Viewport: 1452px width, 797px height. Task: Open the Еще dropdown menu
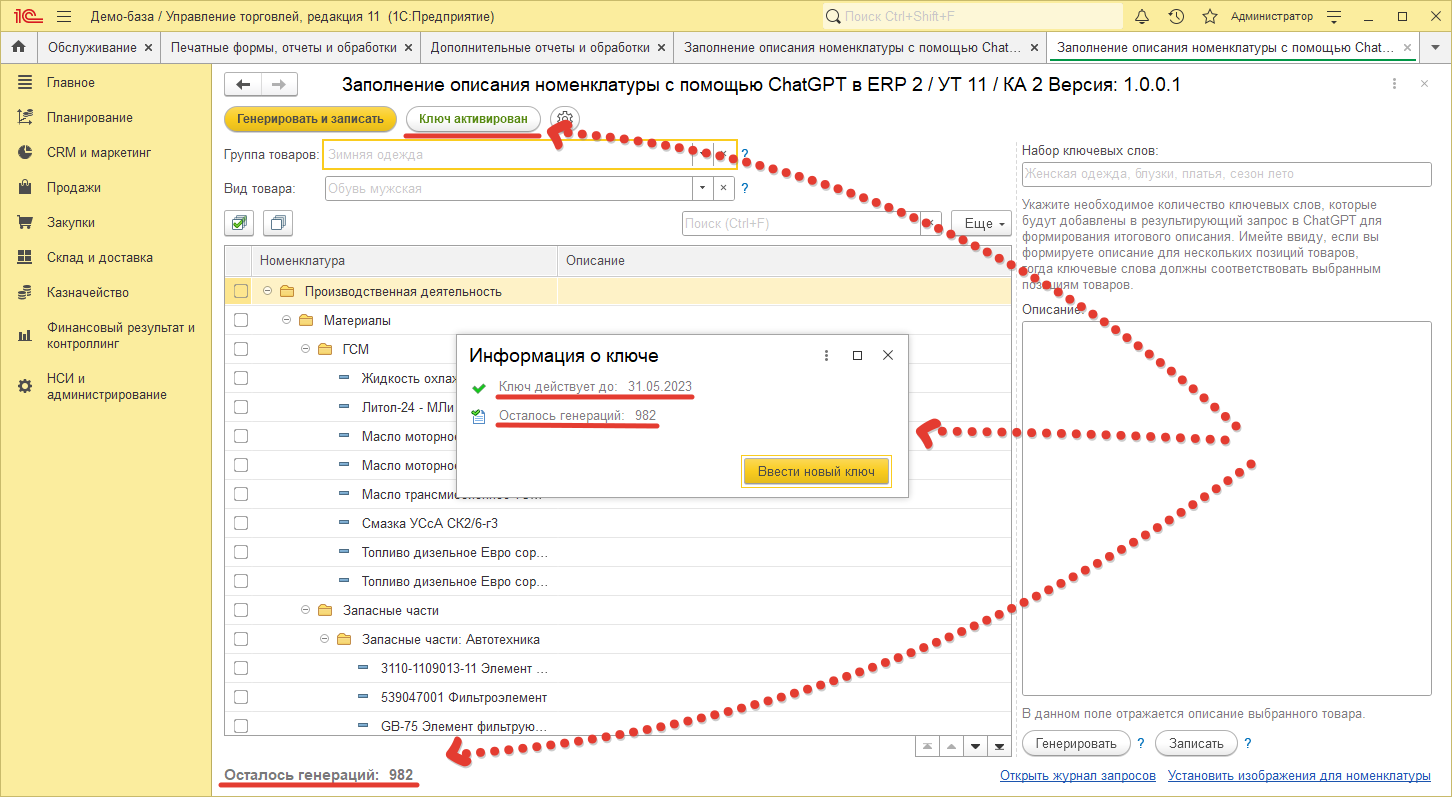(x=980, y=223)
